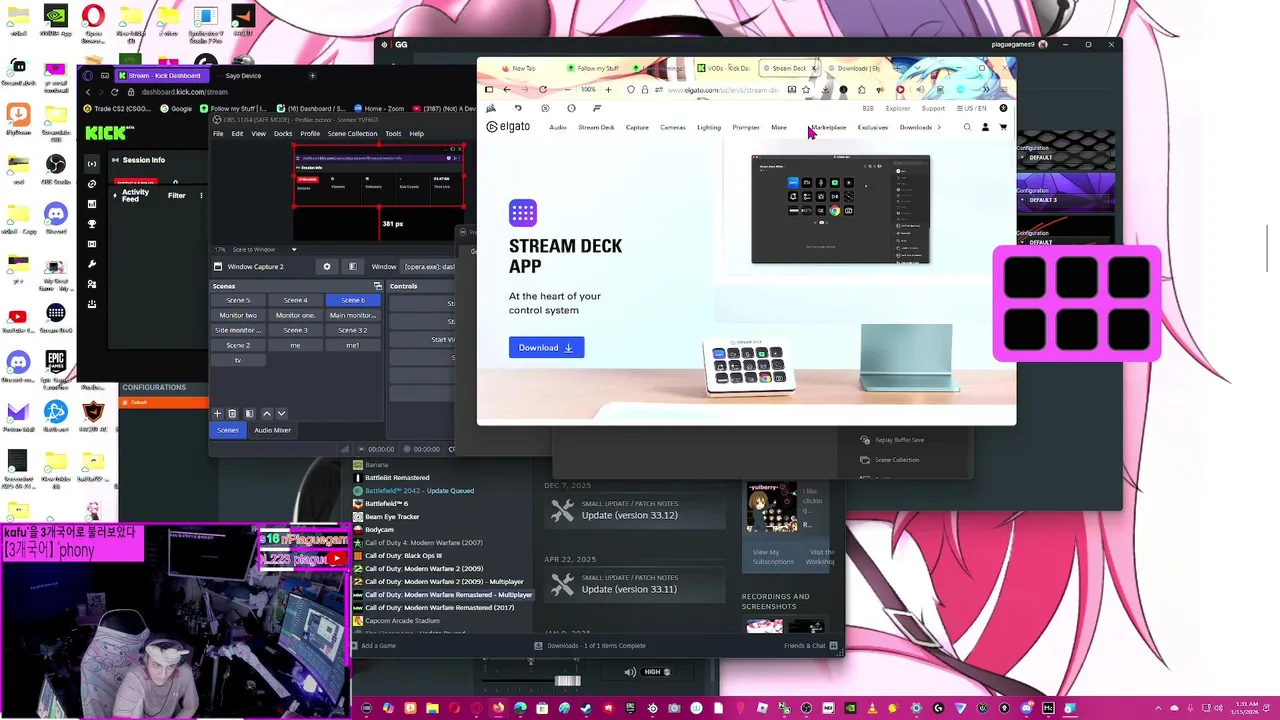Open Stream Deck category on Elgato nav
This screenshot has width=1280, height=720.
596,127
